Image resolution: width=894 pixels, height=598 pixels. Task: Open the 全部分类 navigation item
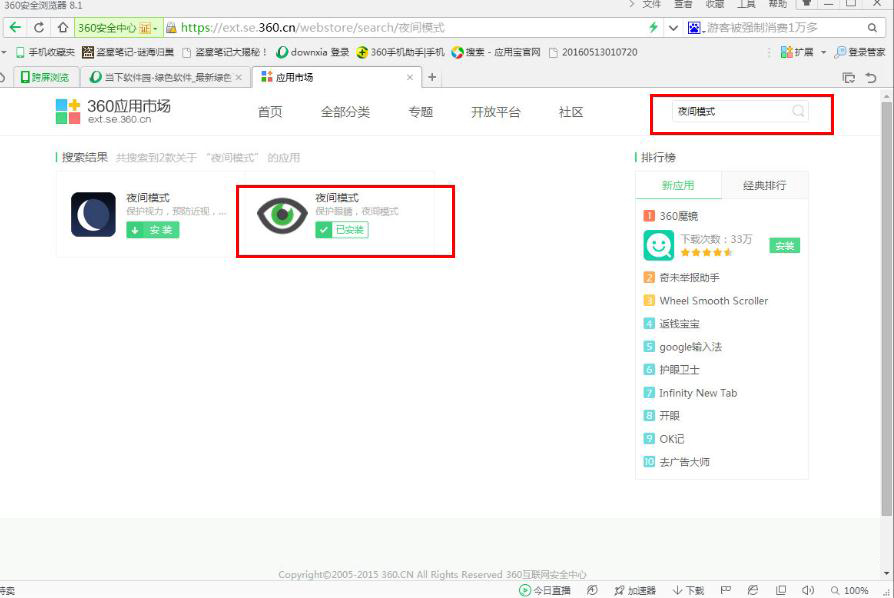345,112
